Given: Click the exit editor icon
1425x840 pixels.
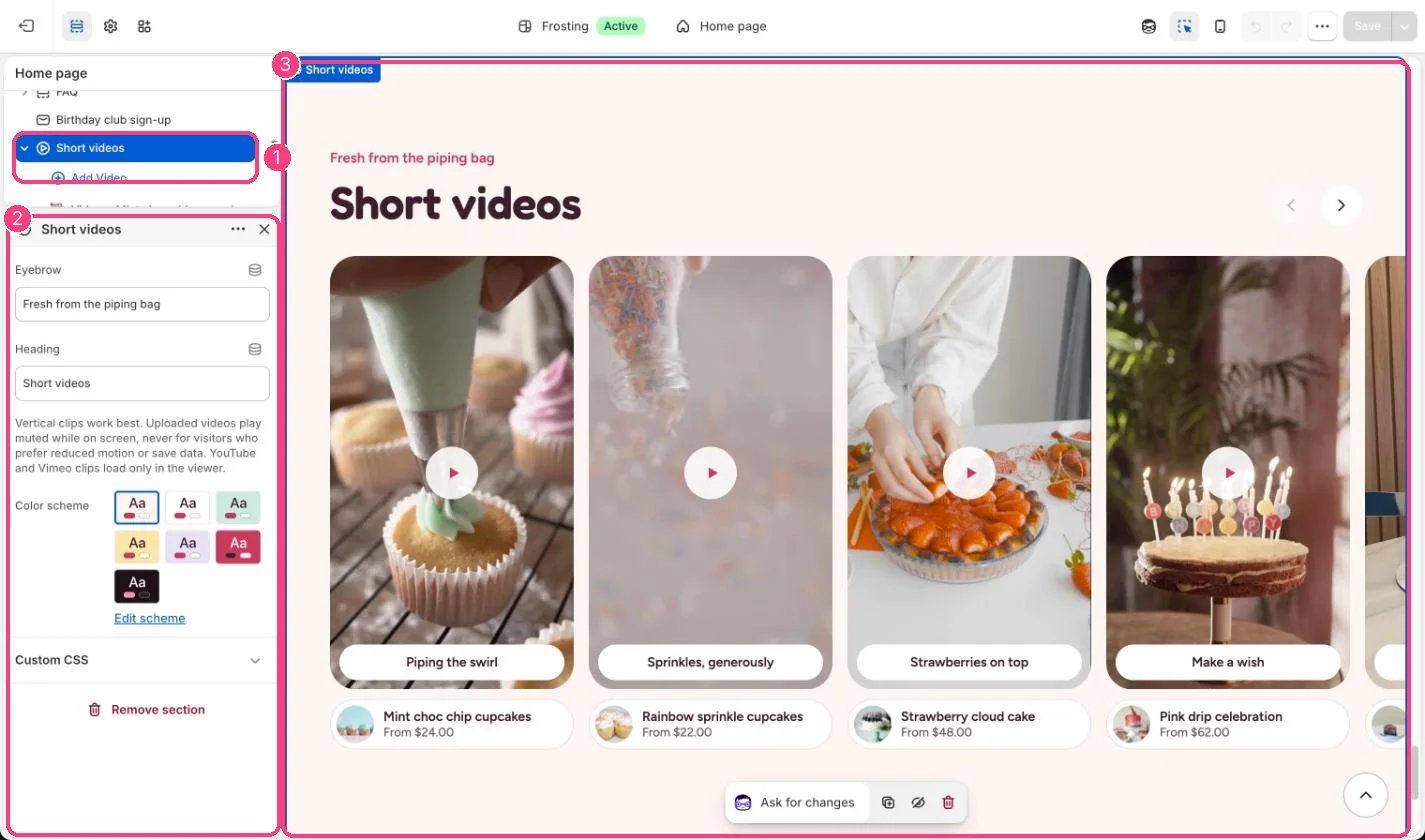Looking at the screenshot, I should coord(27,26).
